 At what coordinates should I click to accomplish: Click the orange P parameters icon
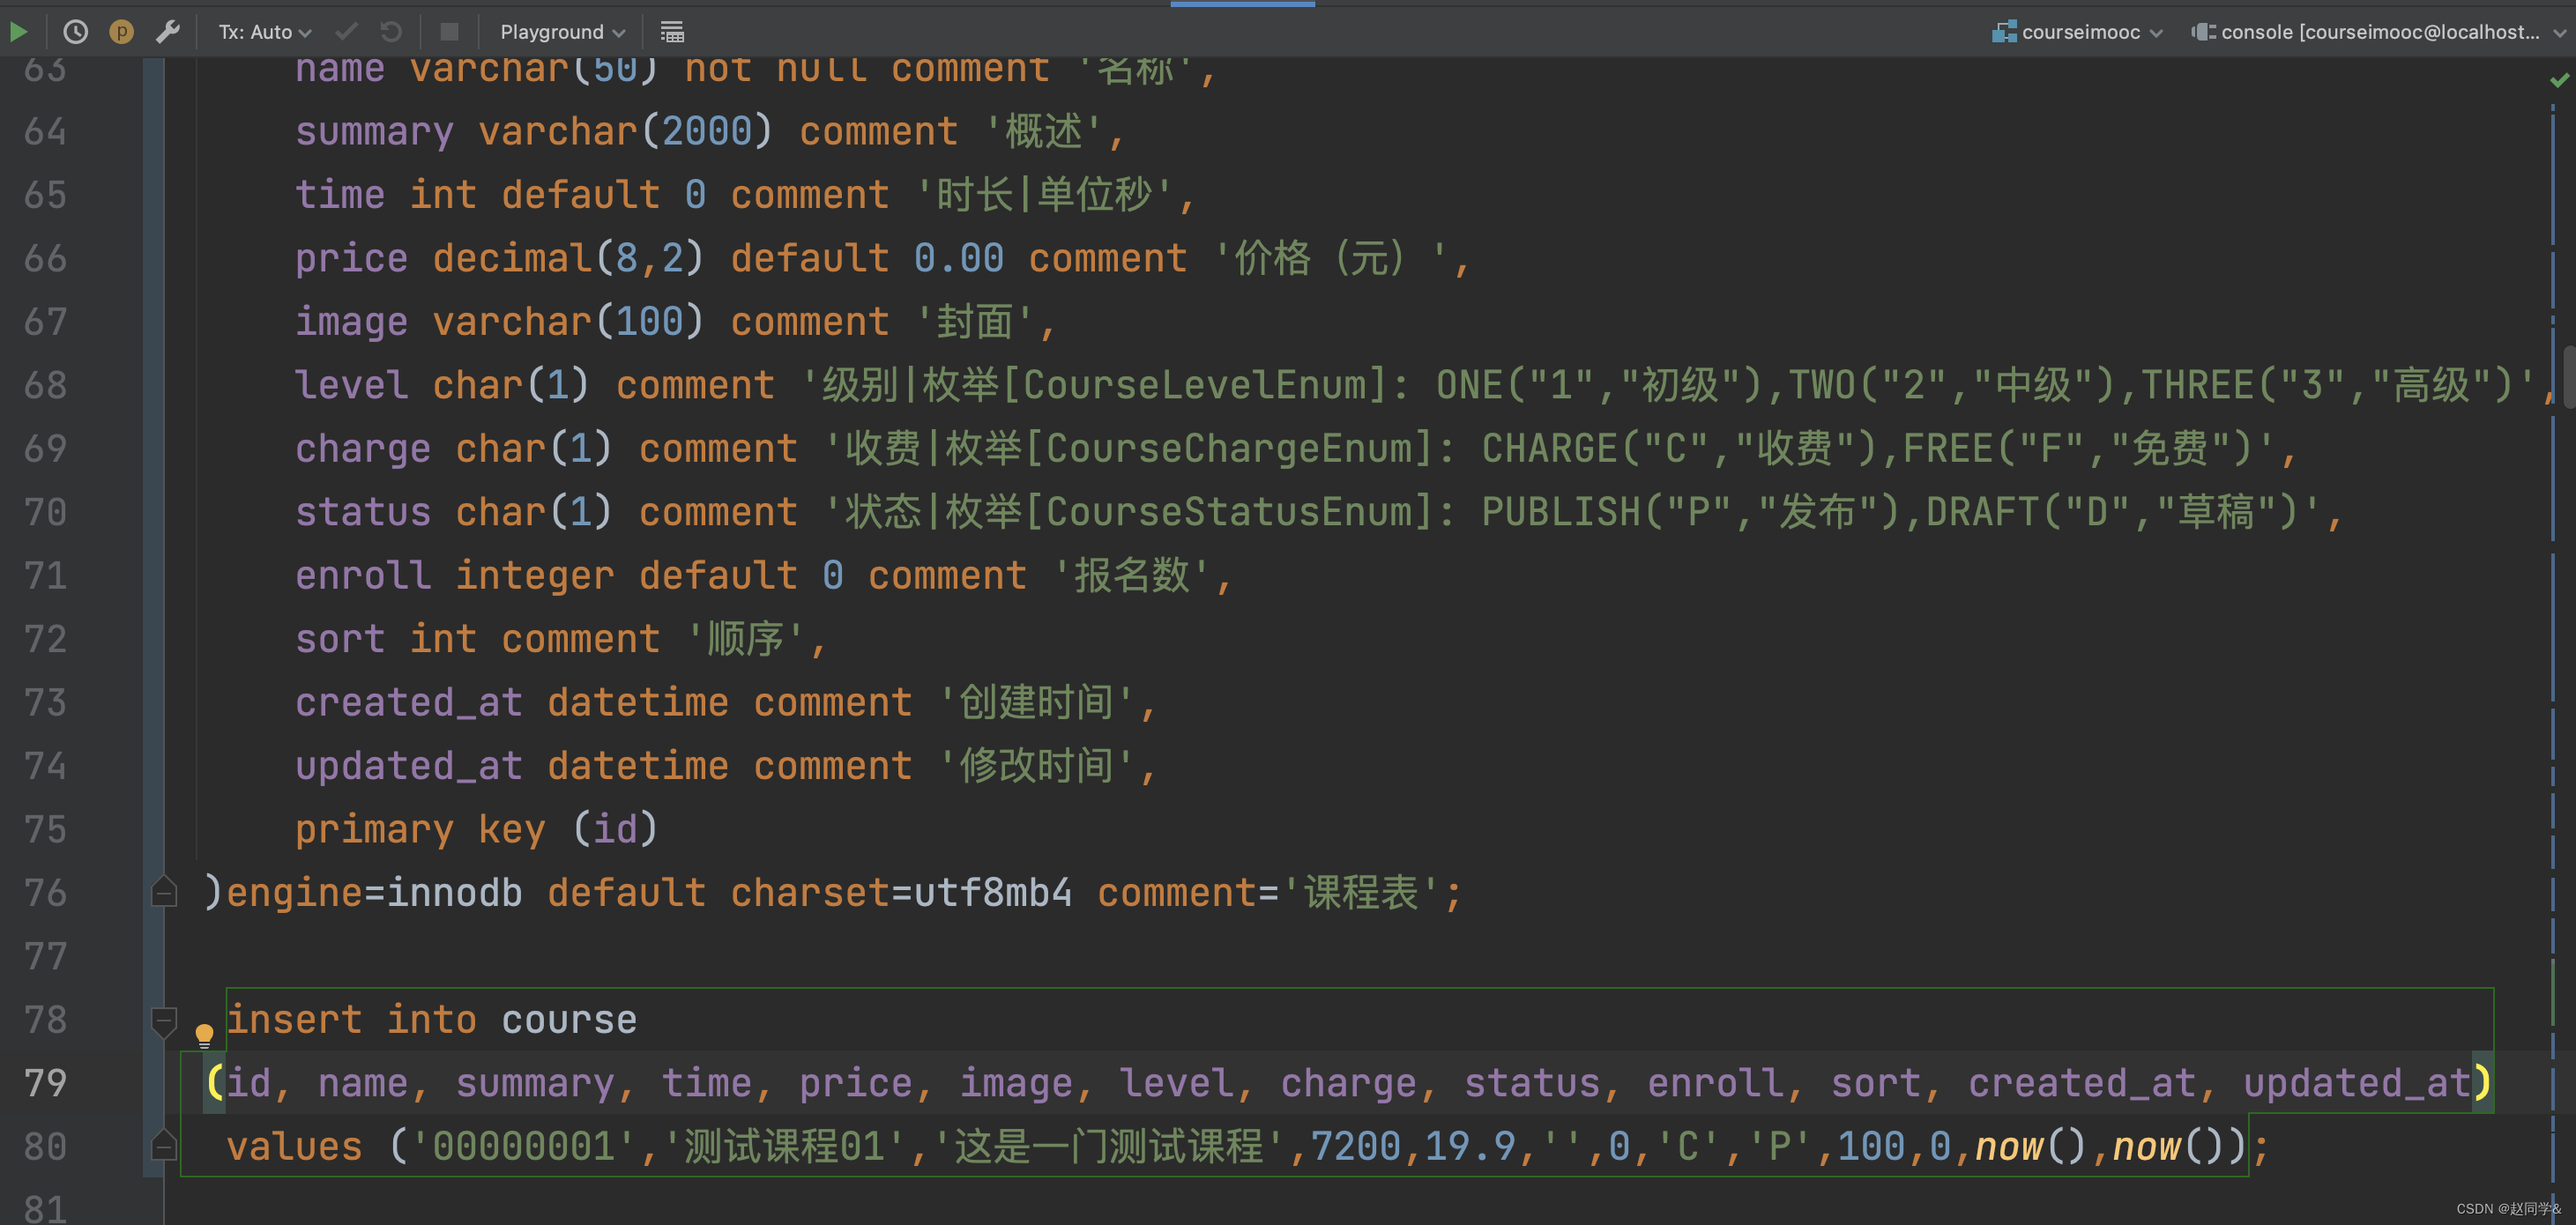(x=121, y=32)
